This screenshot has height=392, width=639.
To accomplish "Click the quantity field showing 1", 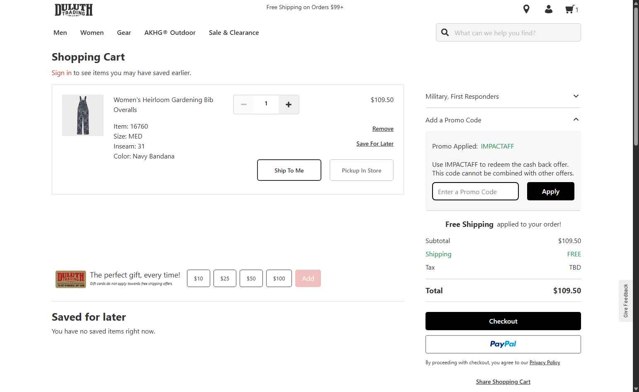I will click(266, 104).
